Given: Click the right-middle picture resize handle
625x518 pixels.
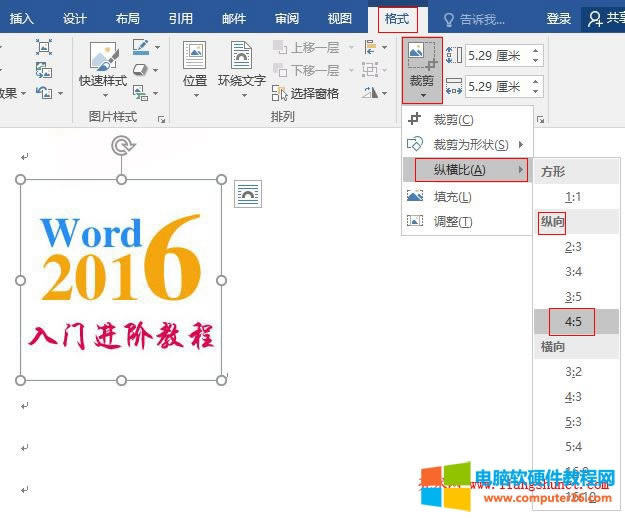Looking at the screenshot, I should point(221,281).
